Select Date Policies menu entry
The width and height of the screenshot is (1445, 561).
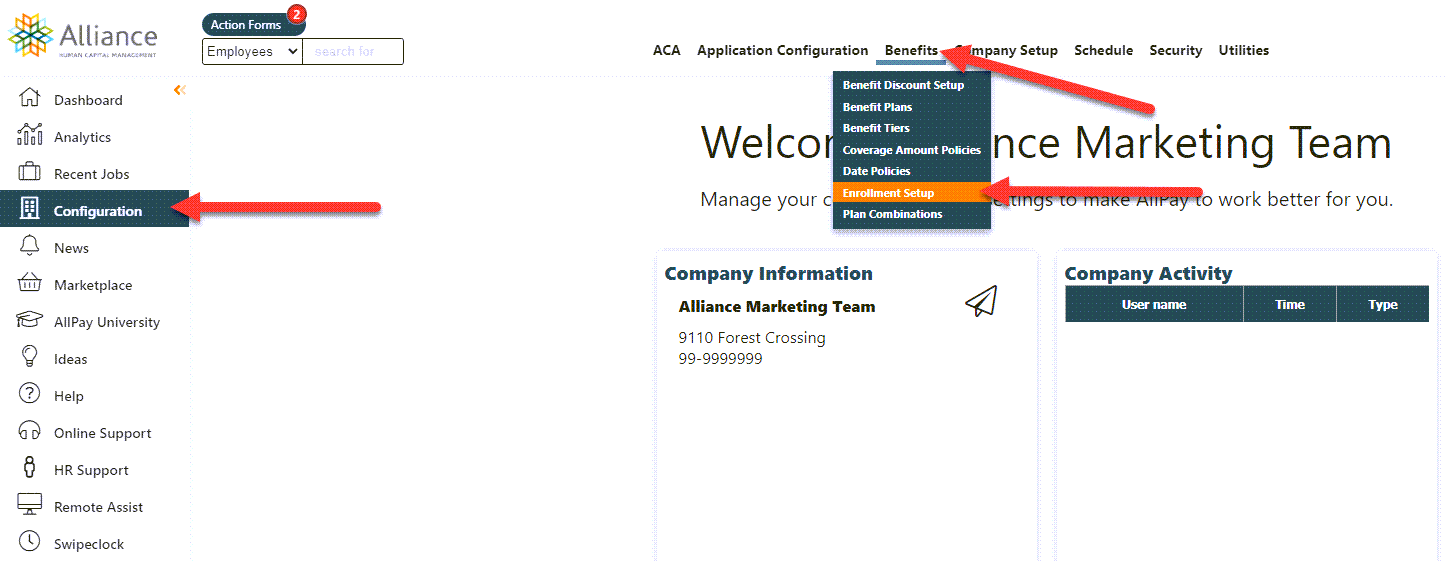click(x=912, y=171)
